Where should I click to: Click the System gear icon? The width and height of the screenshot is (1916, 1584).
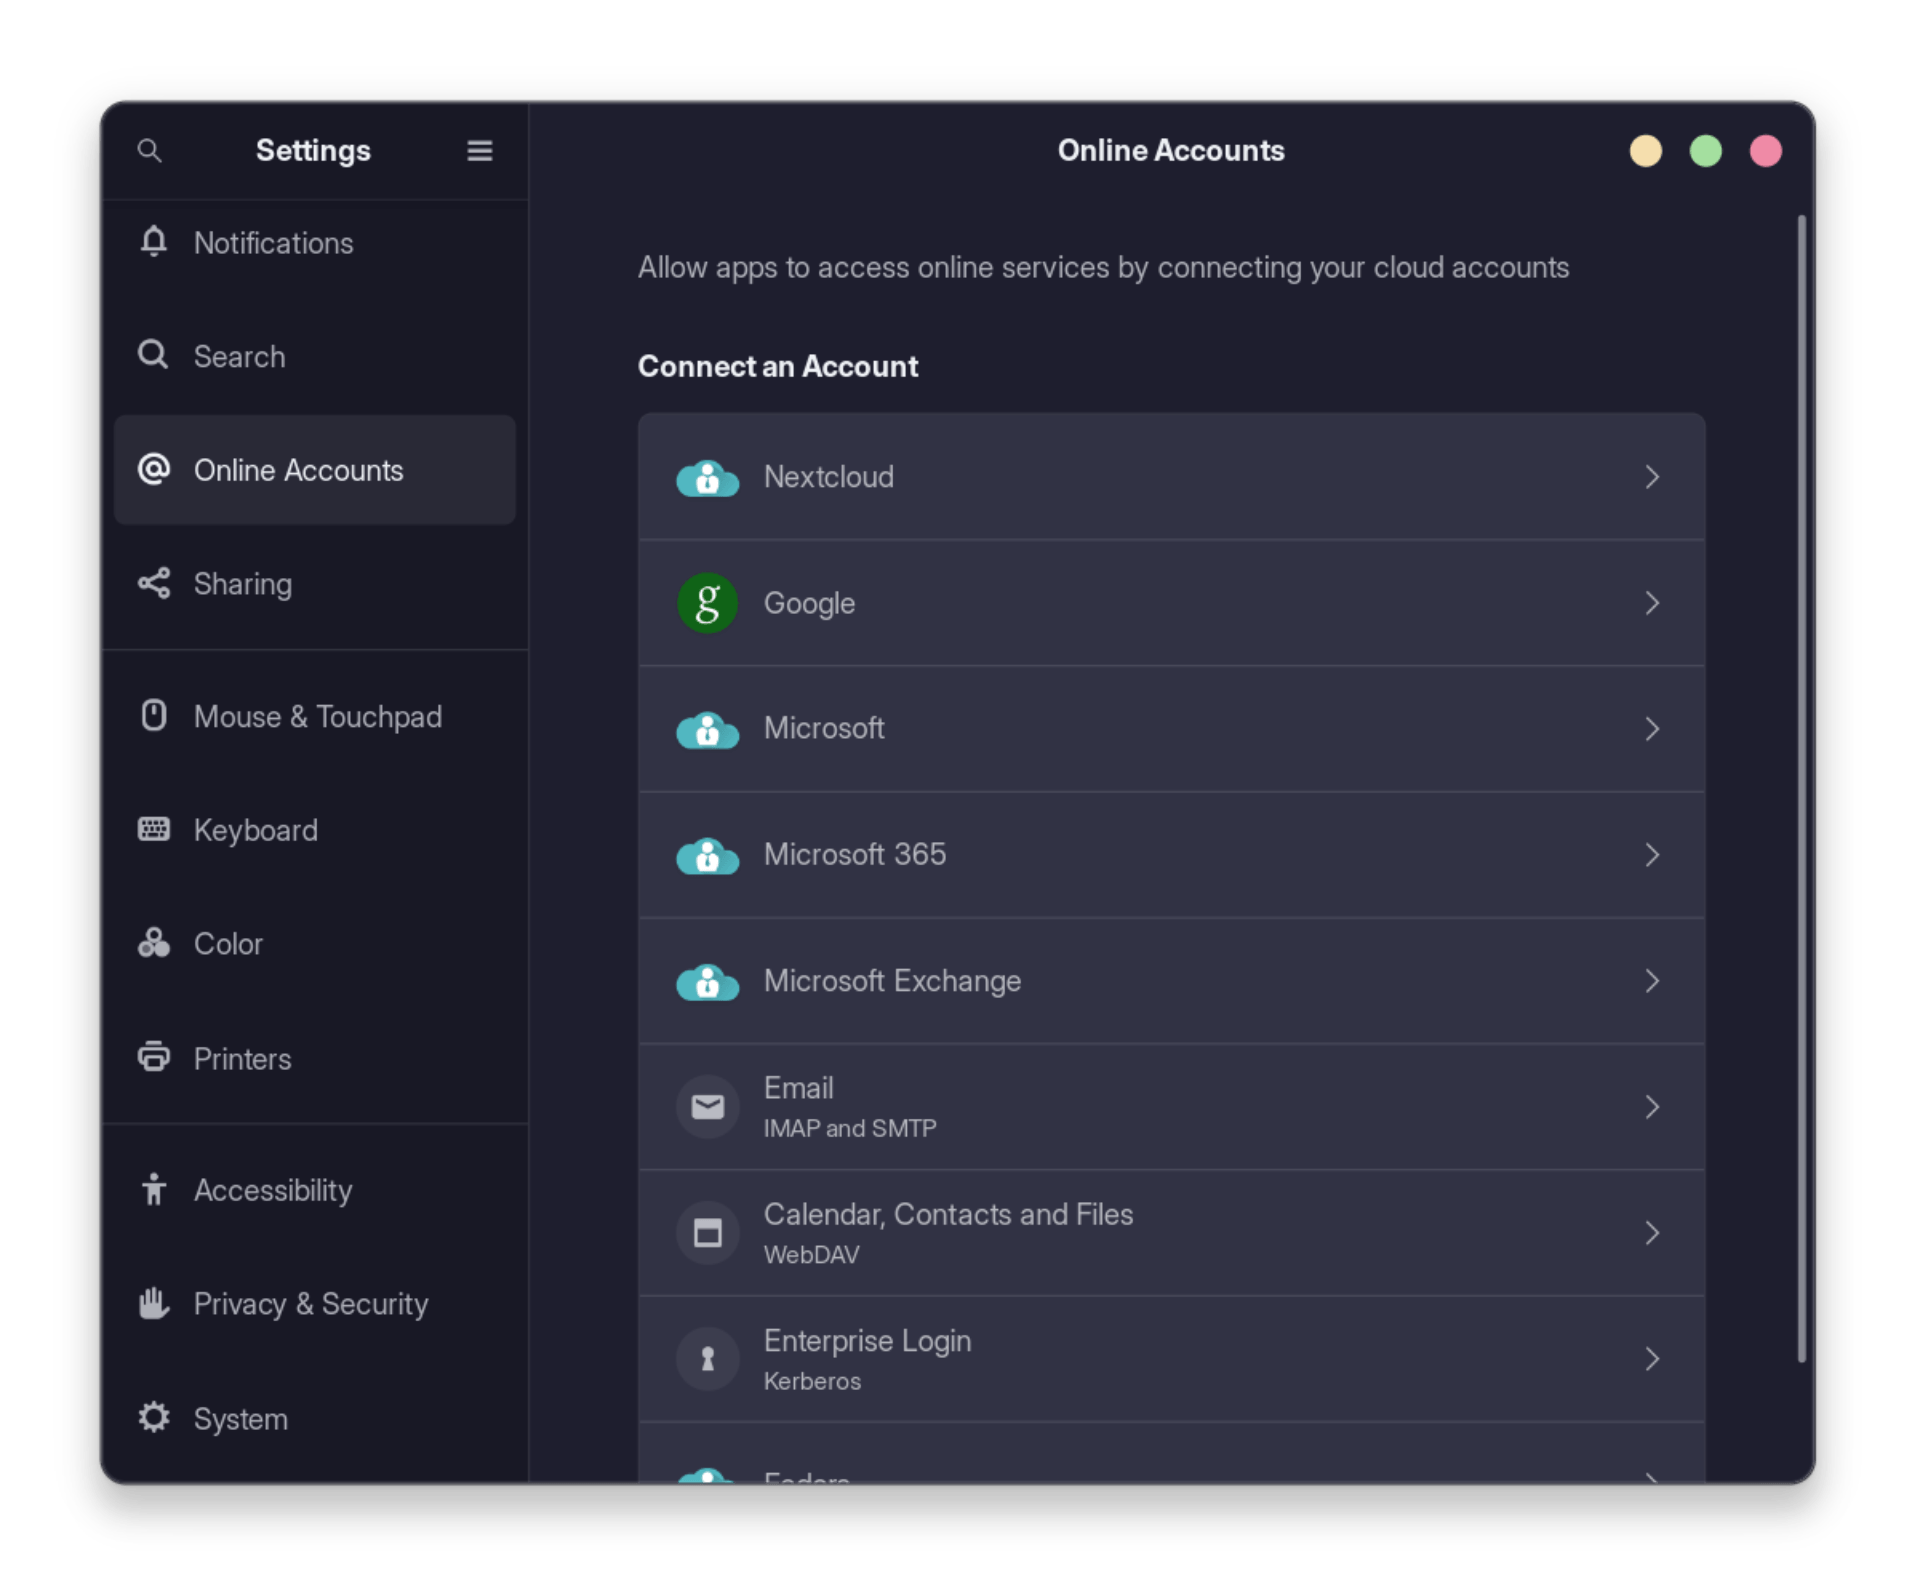pos(153,1418)
